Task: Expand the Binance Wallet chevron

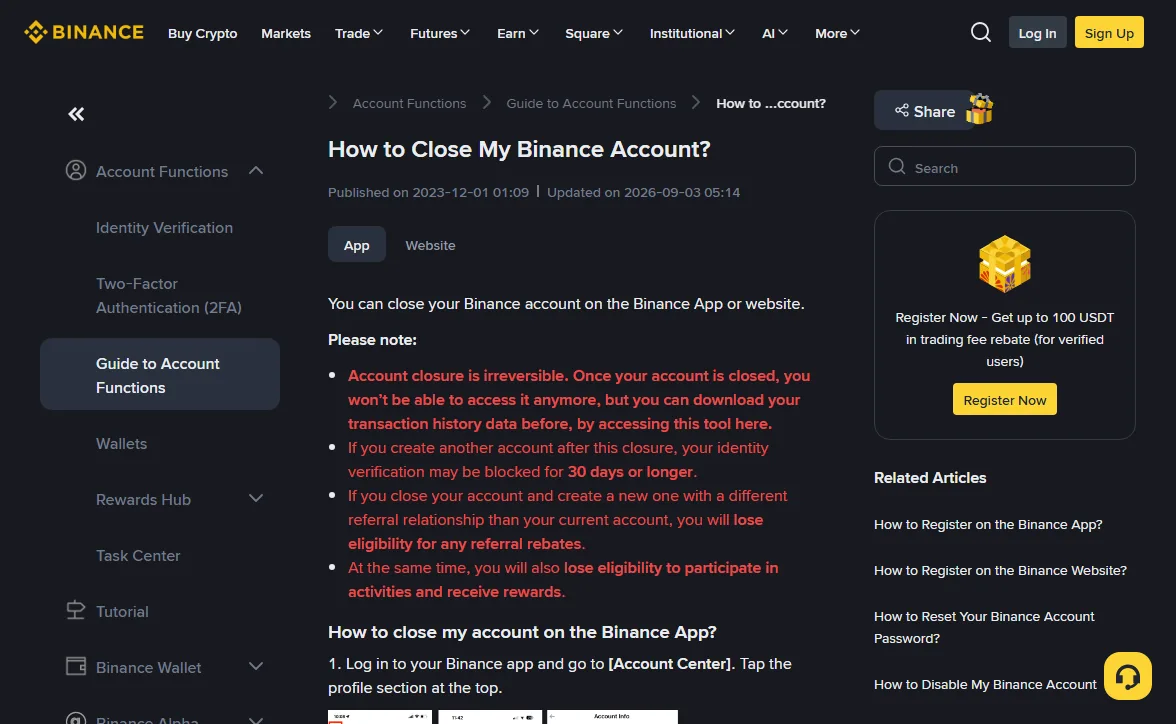Action: pyautogui.click(x=256, y=666)
